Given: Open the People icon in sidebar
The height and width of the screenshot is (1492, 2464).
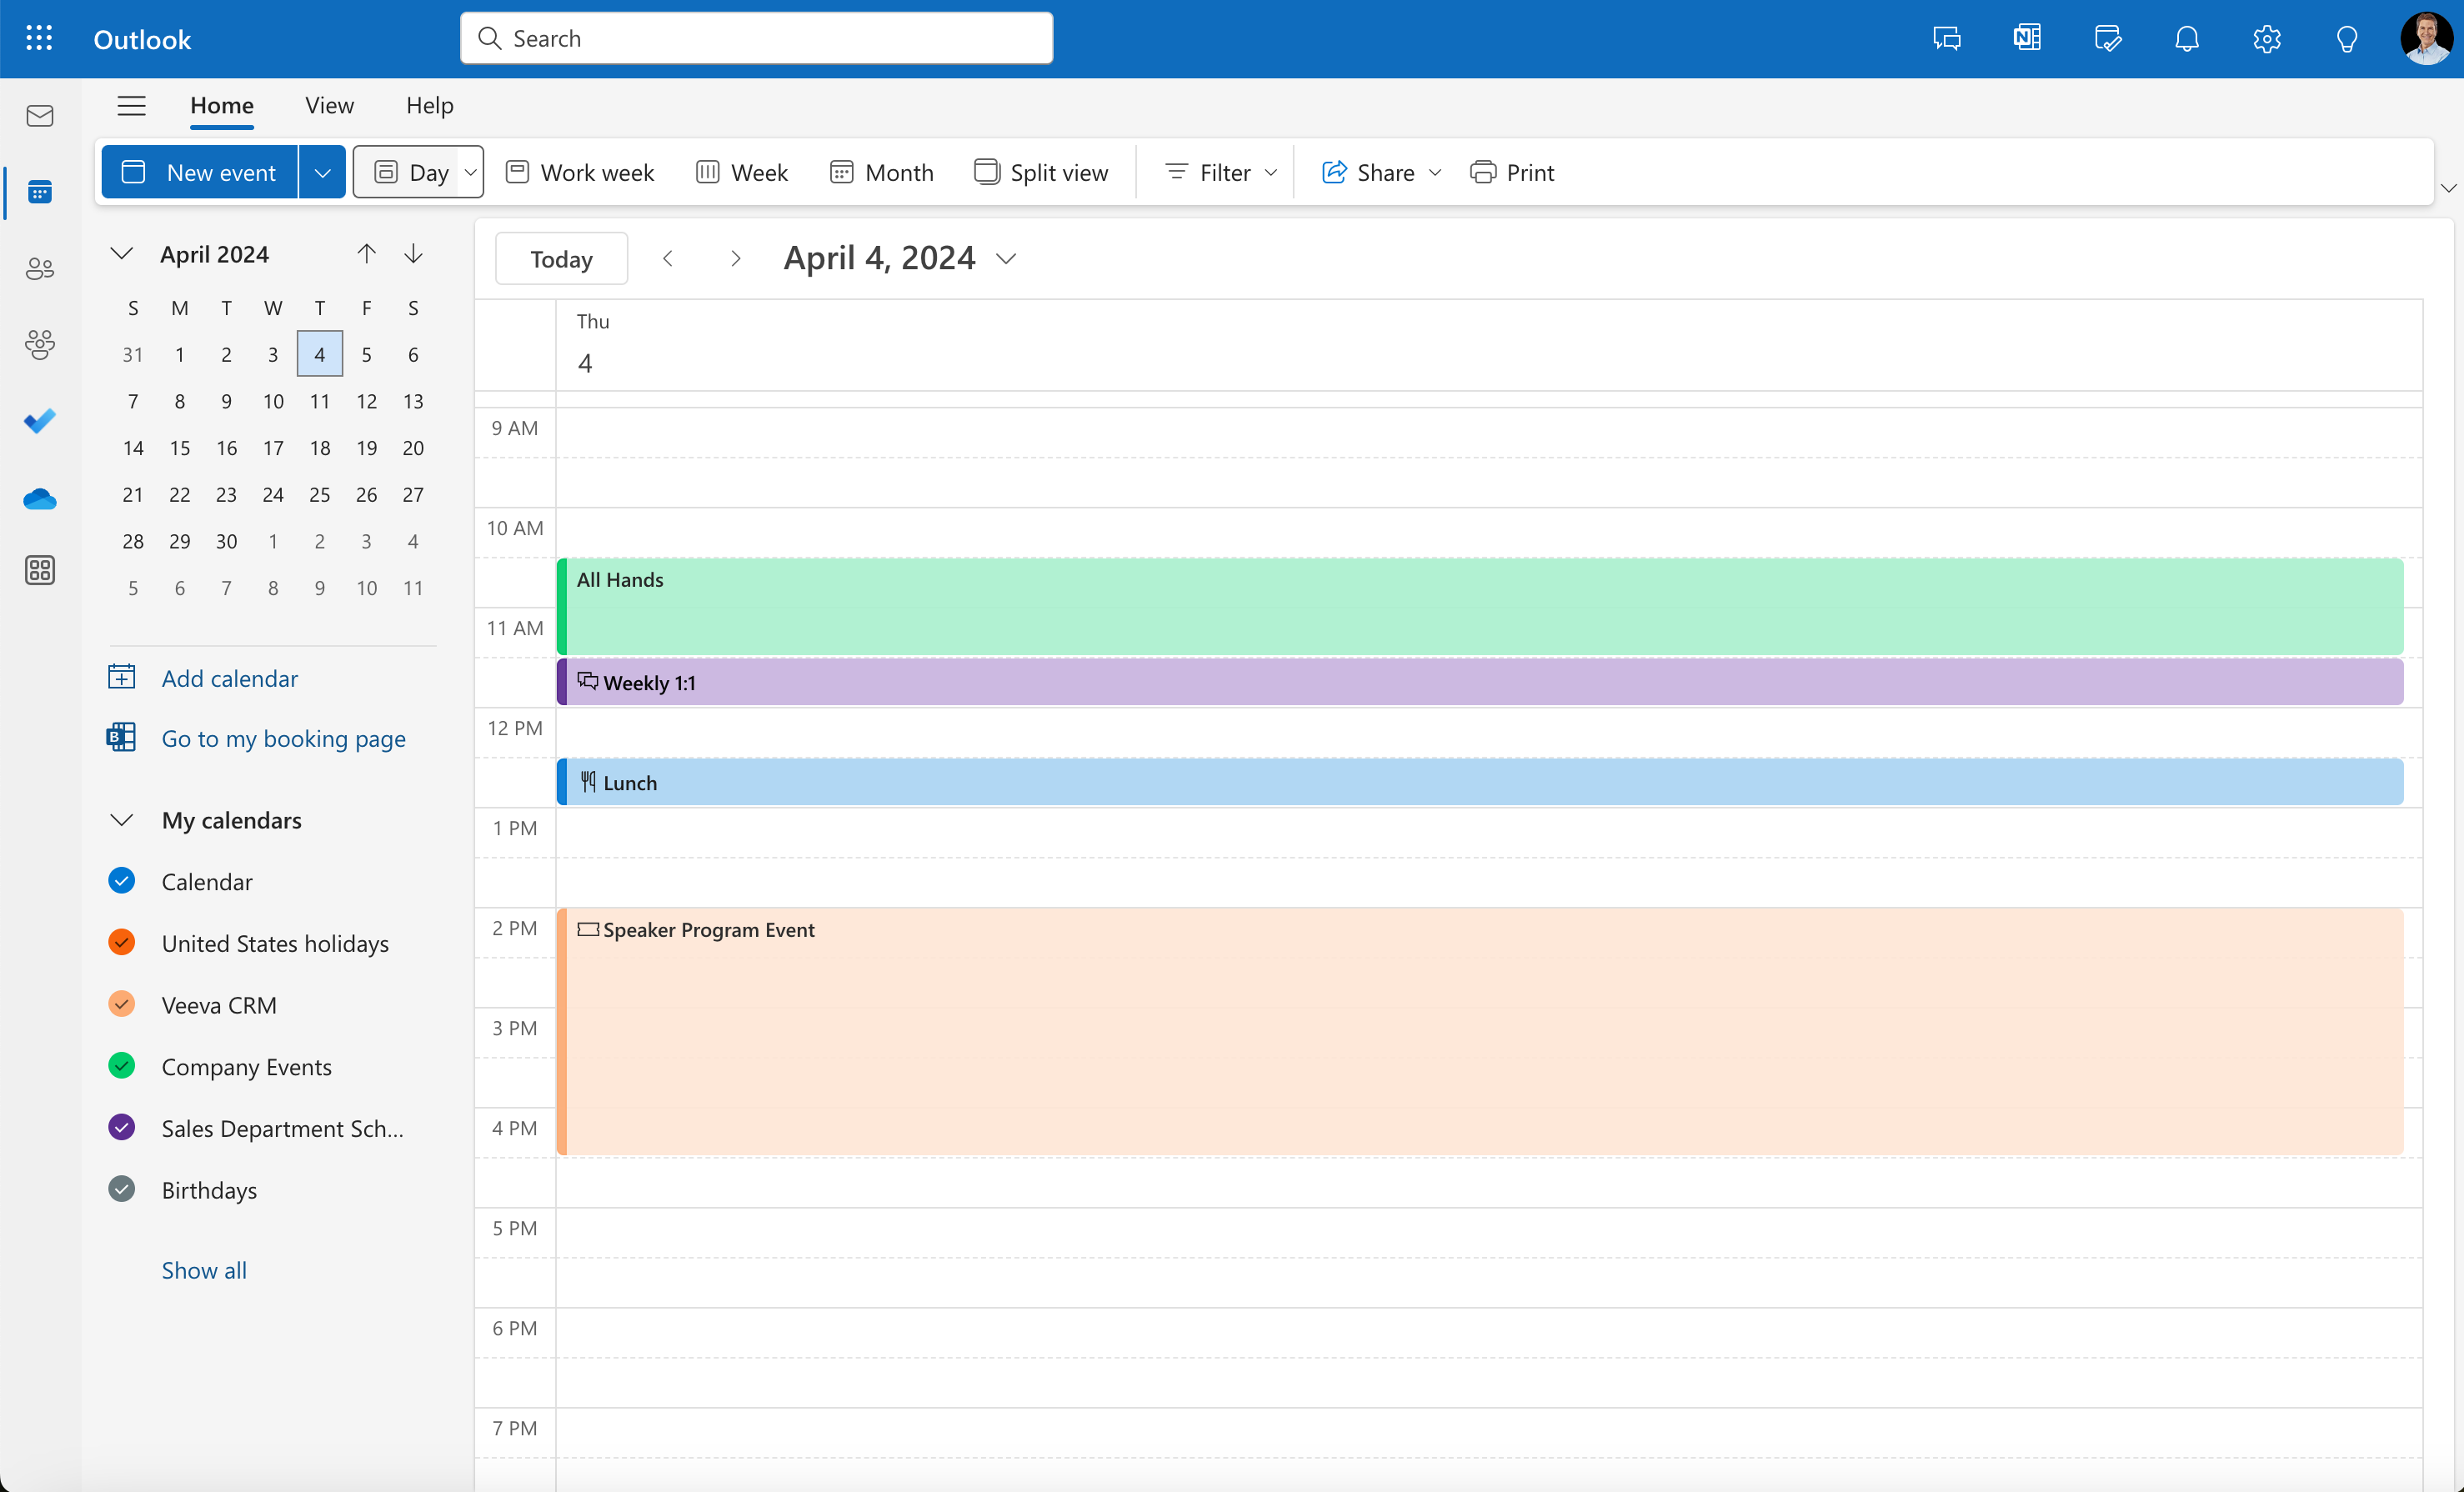Looking at the screenshot, I should [x=40, y=268].
